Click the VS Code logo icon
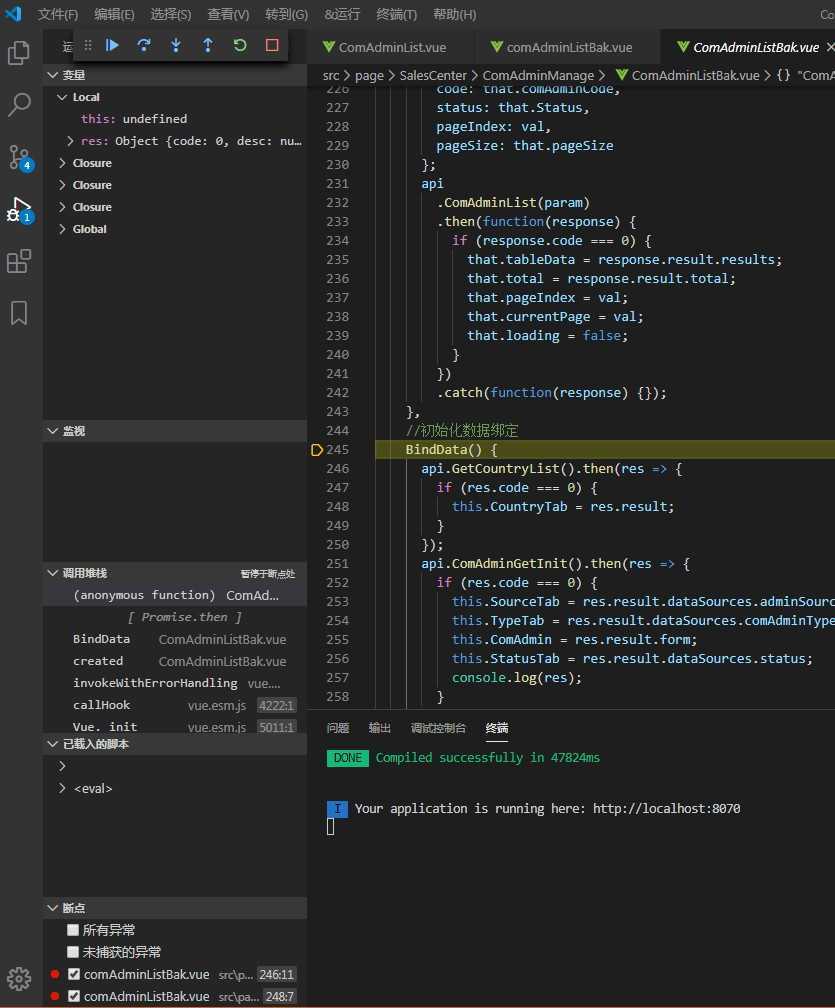This screenshot has width=835, height=1008. (13, 14)
